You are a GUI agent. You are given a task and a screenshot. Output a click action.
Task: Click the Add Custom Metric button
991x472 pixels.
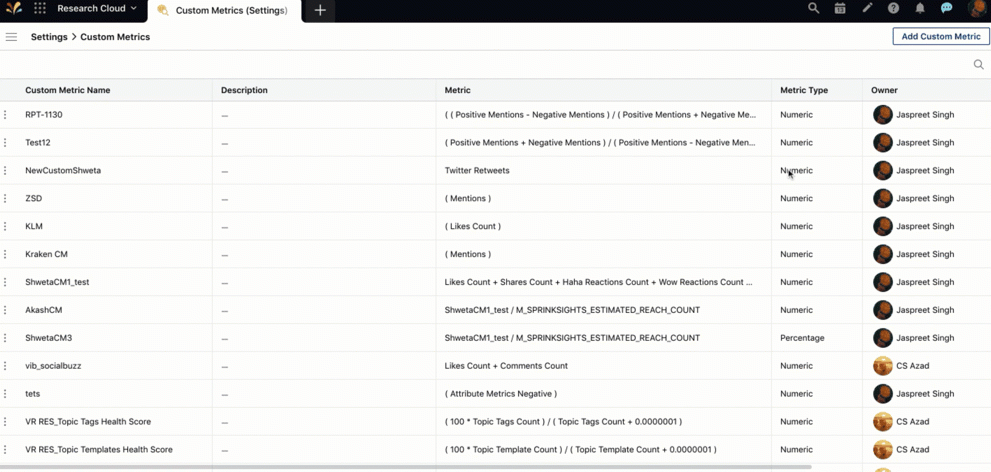940,37
